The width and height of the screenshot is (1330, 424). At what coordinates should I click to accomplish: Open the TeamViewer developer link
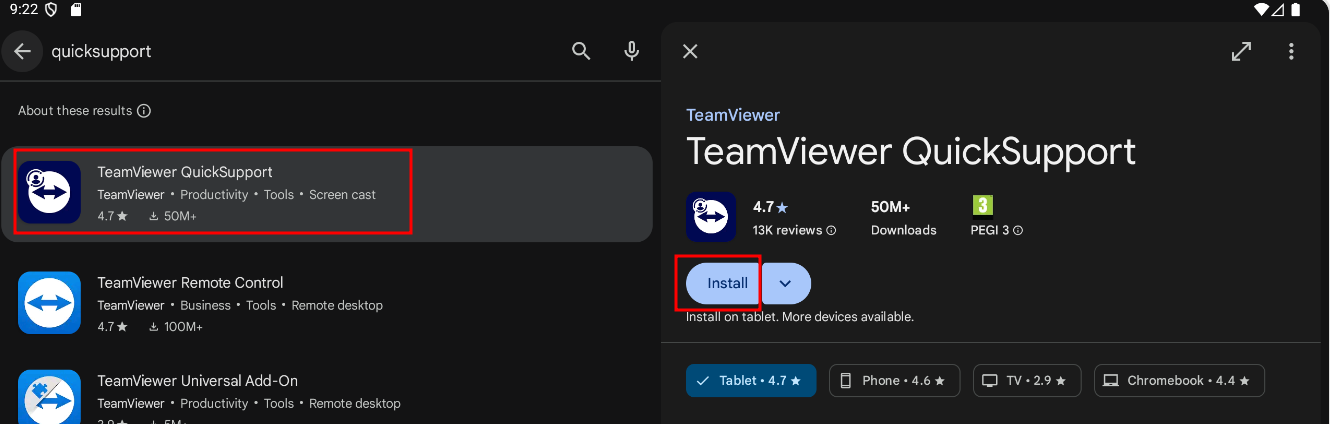click(x=733, y=115)
